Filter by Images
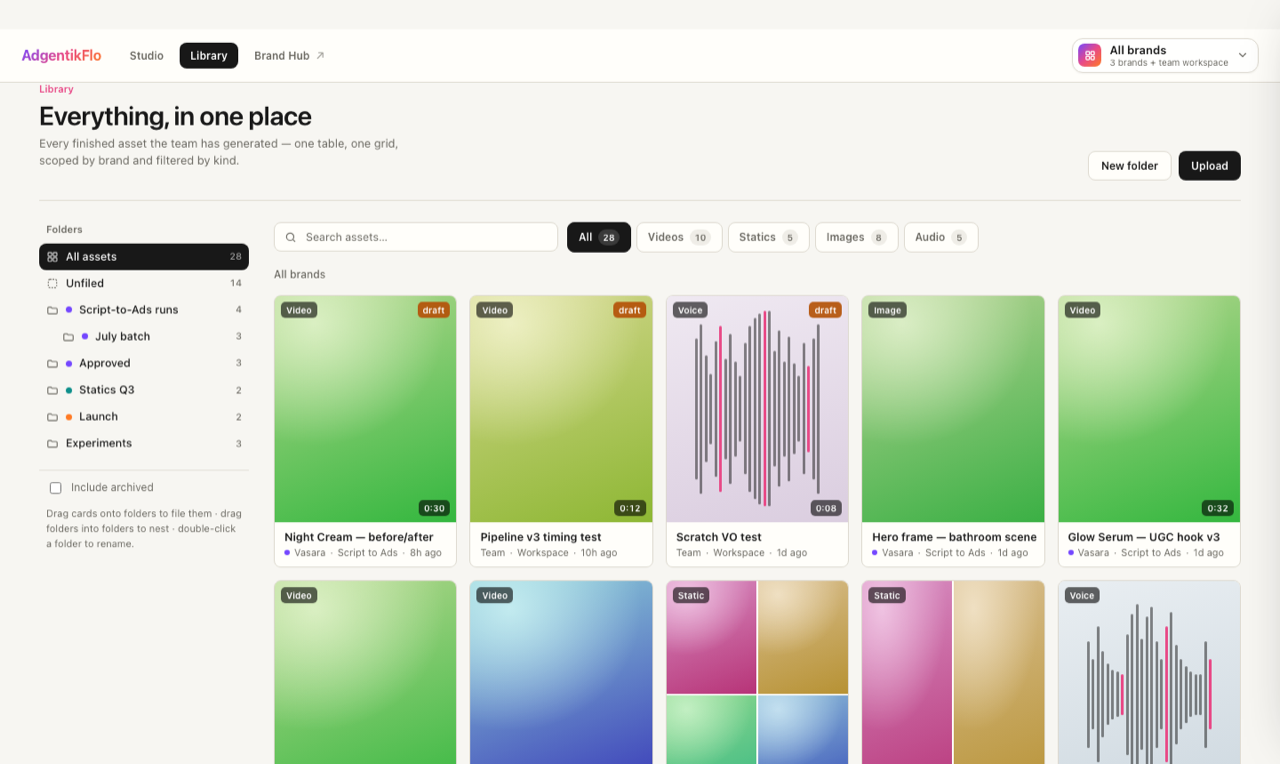This screenshot has width=1280, height=764. click(x=856, y=237)
